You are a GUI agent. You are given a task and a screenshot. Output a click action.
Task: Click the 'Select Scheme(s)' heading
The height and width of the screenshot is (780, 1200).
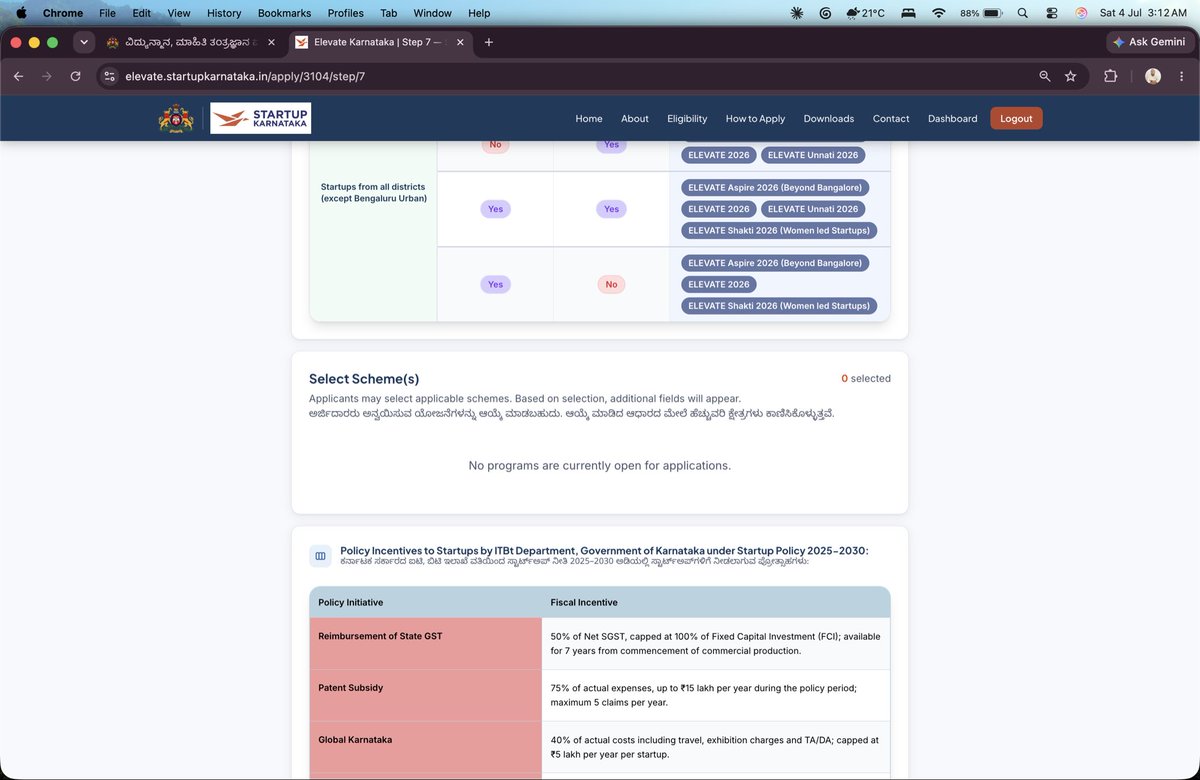(x=364, y=379)
